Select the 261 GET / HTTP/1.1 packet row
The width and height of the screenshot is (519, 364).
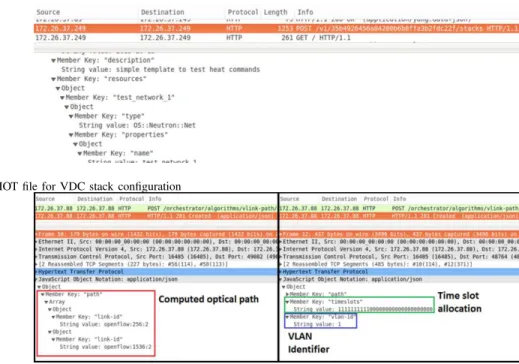point(276,38)
